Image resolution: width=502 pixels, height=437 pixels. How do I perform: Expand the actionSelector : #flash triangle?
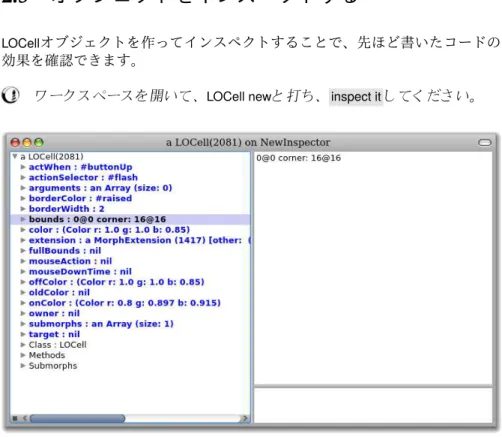coord(23,177)
